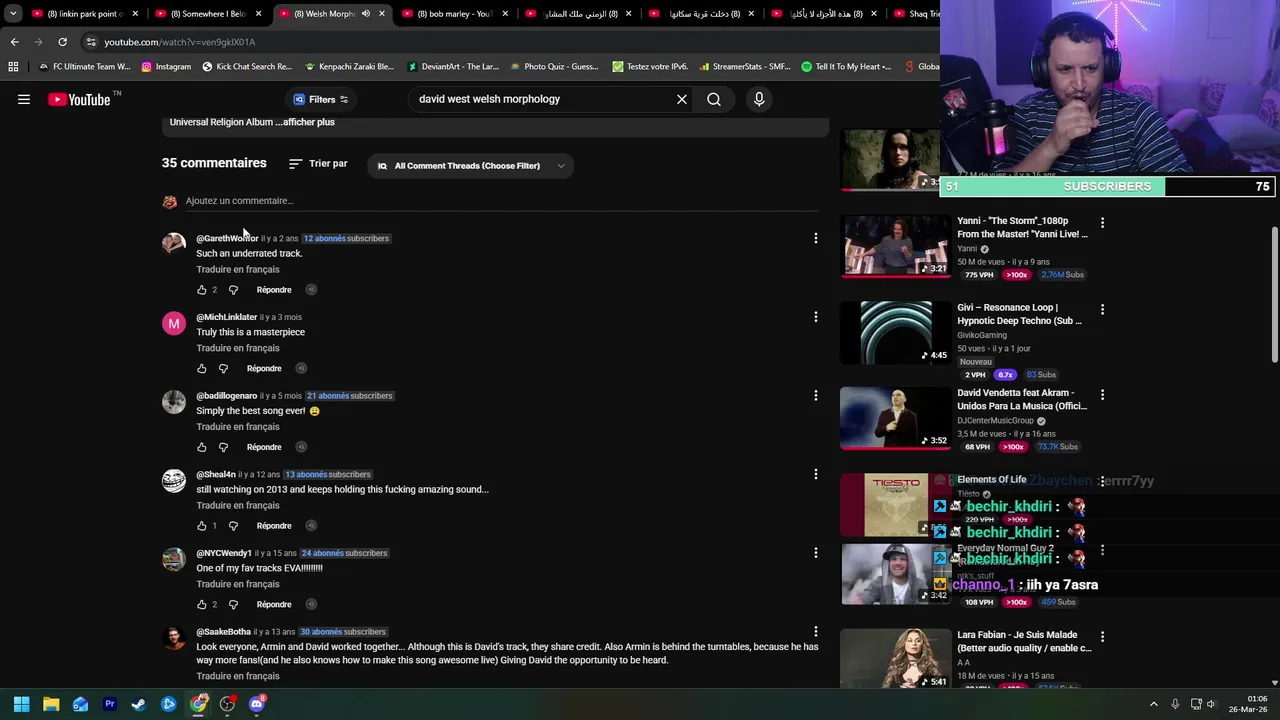
Task: Like MichLinklater's masterpiece comment
Action: point(202,369)
